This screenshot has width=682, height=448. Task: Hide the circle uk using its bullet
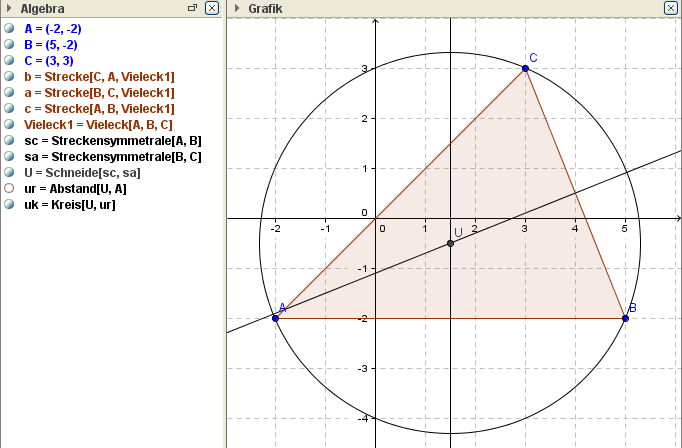[x=9, y=204]
